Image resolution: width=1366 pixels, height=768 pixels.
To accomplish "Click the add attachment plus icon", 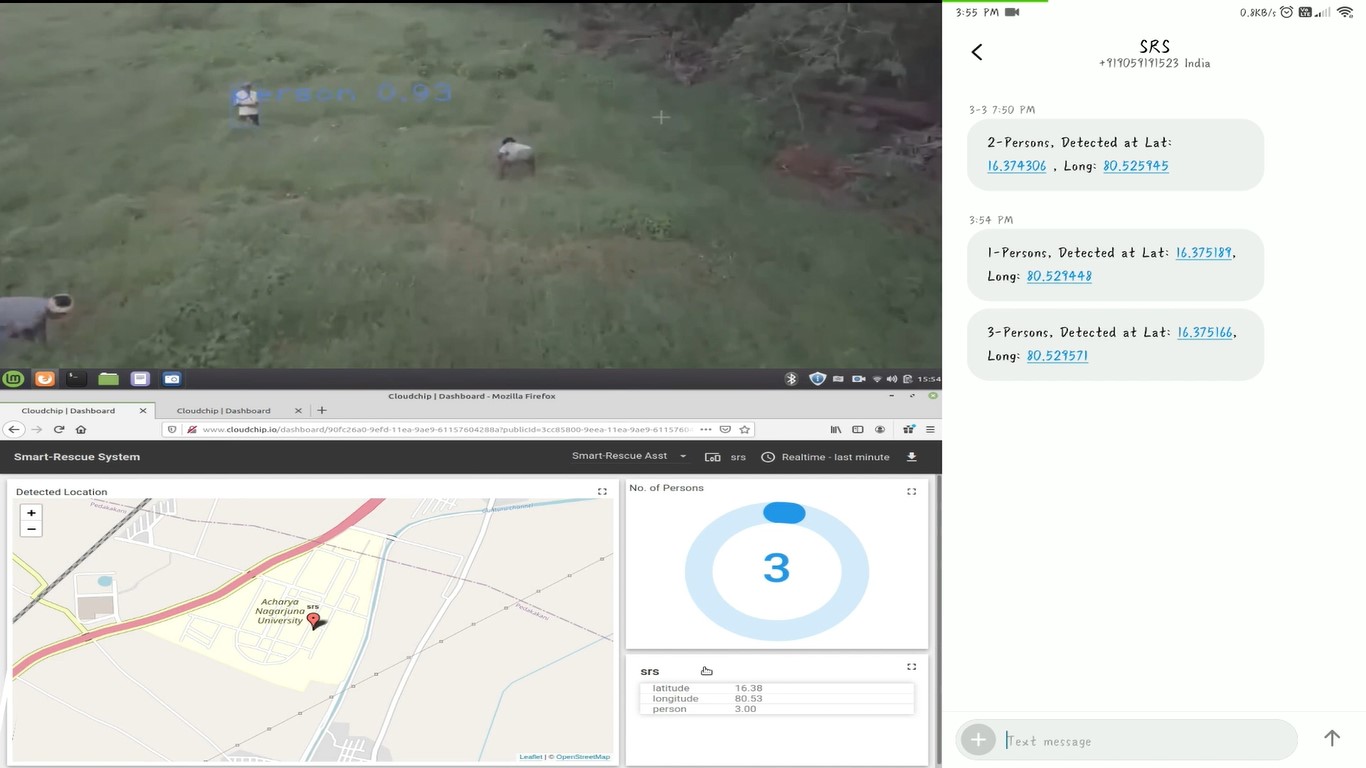I will click(x=978, y=740).
